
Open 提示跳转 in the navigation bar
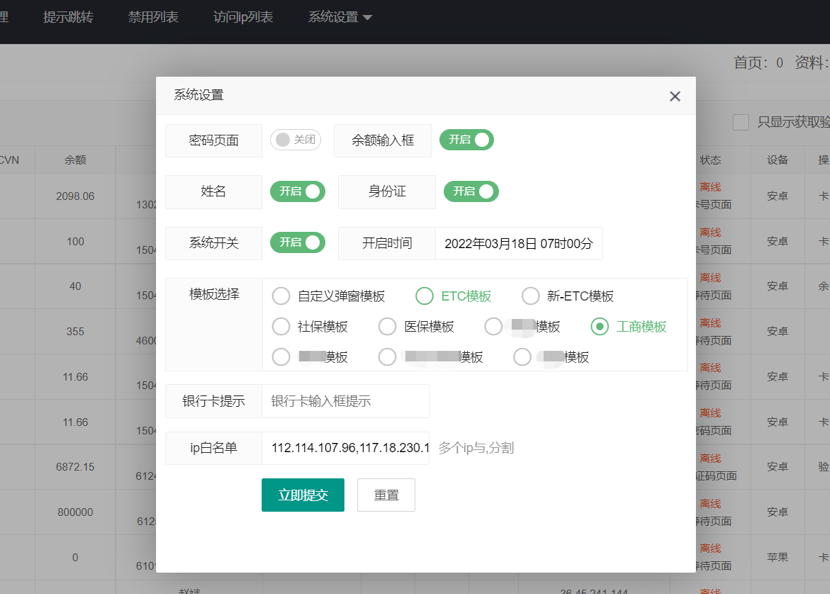pyautogui.click(x=68, y=17)
